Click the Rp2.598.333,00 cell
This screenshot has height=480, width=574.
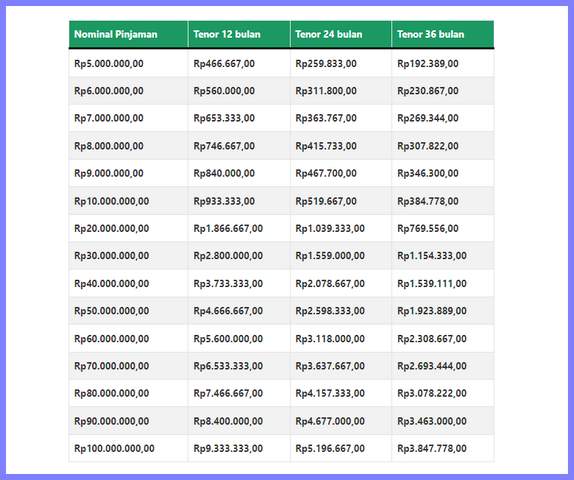341,311
